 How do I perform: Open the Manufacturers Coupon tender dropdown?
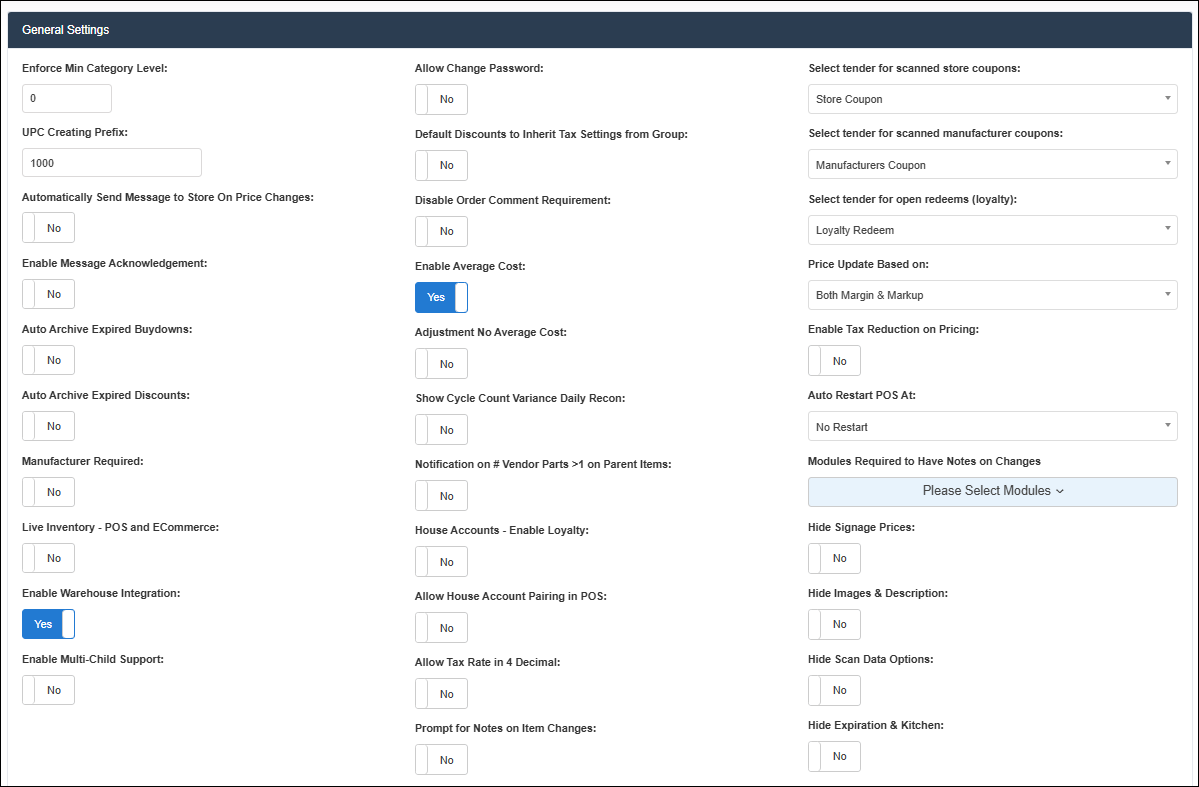click(992, 165)
